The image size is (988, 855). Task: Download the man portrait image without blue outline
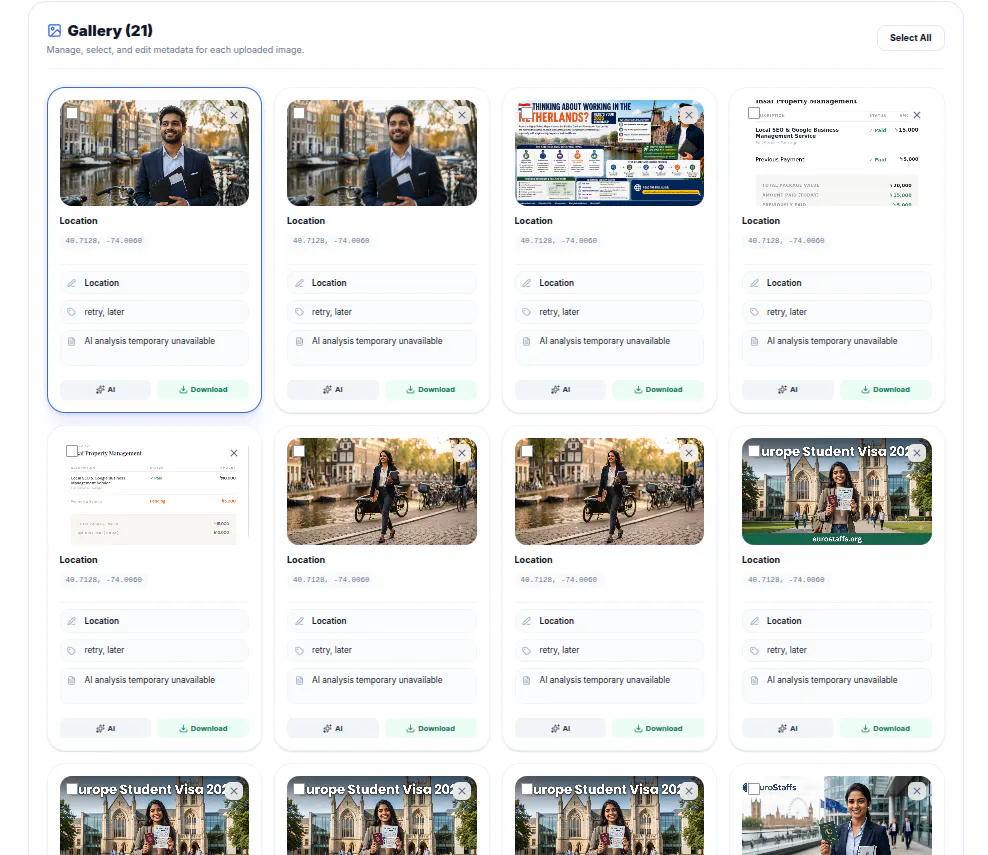coord(430,389)
